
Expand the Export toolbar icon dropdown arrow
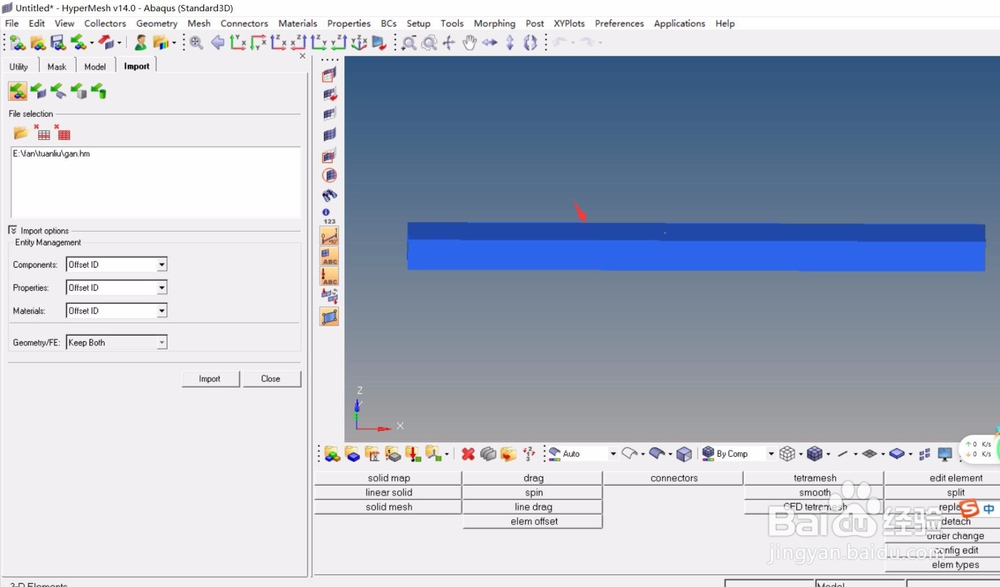(x=119, y=43)
